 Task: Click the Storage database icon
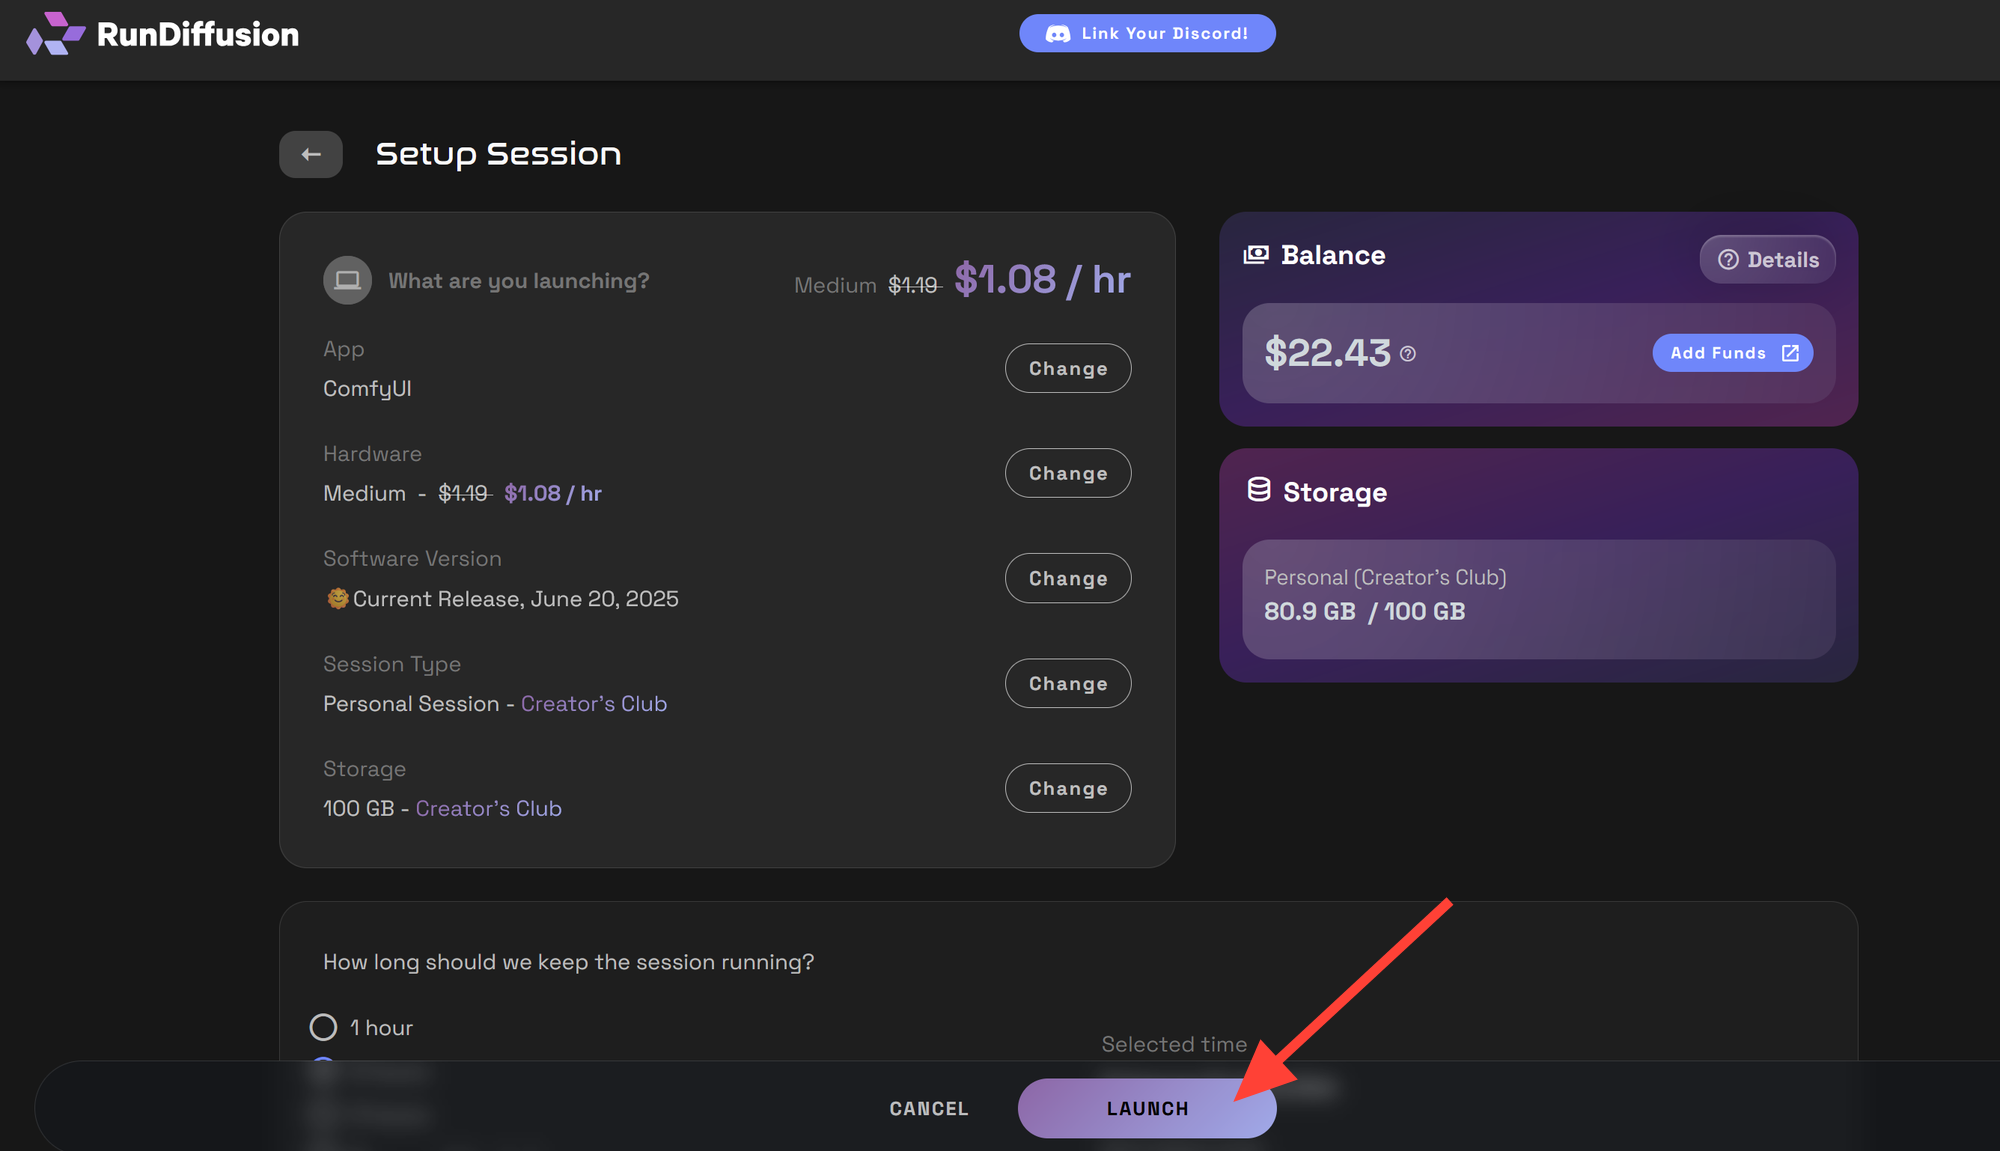[x=1259, y=490]
